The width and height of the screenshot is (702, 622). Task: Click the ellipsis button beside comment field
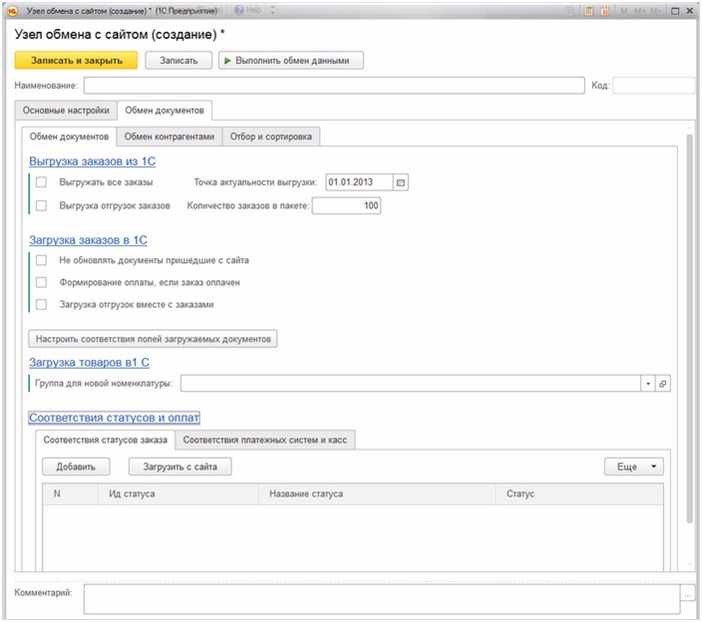coord(685,595)
